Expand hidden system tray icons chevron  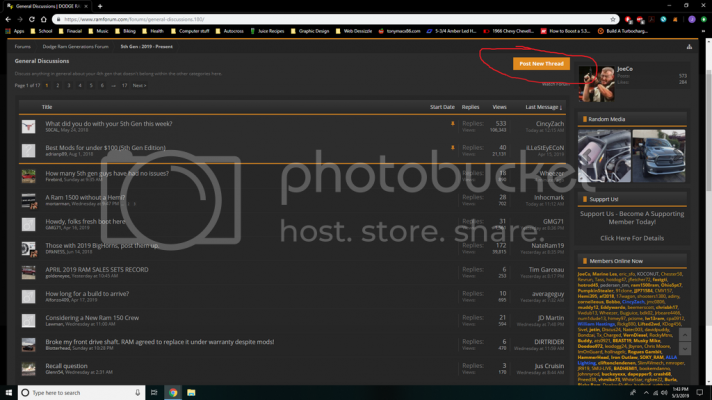tap(646, 393)
